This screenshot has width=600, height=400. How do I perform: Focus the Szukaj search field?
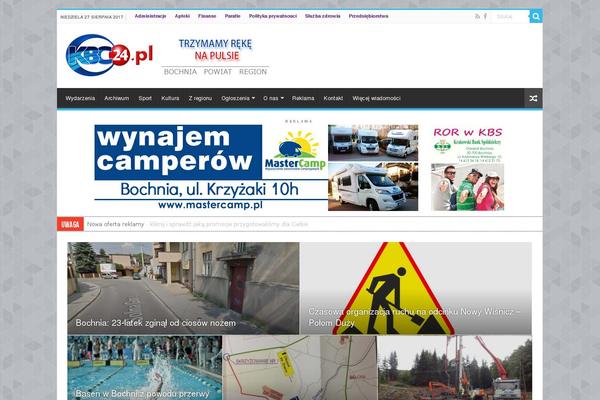point(511,16)
